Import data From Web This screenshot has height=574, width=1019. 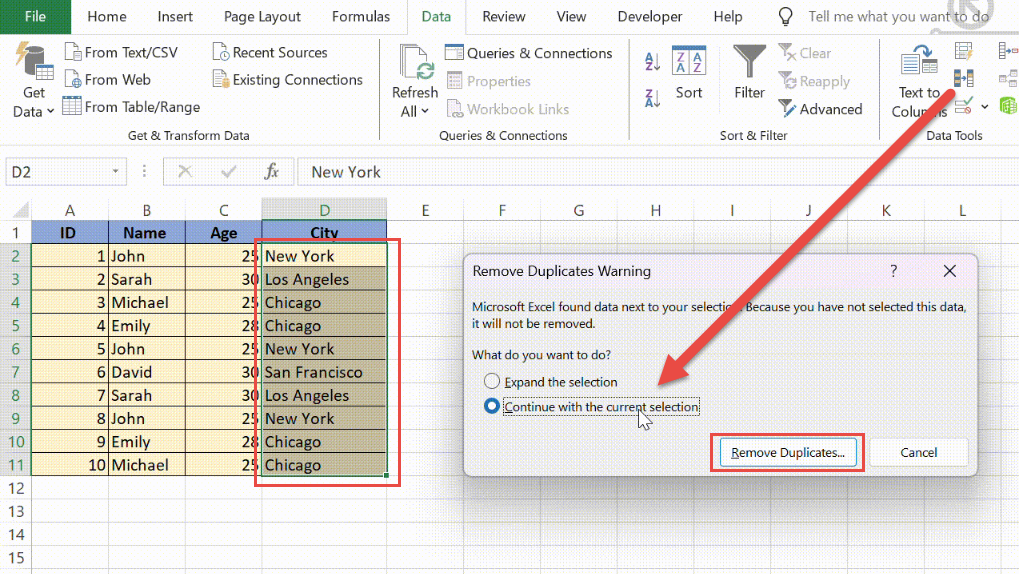tap(108, 79)
